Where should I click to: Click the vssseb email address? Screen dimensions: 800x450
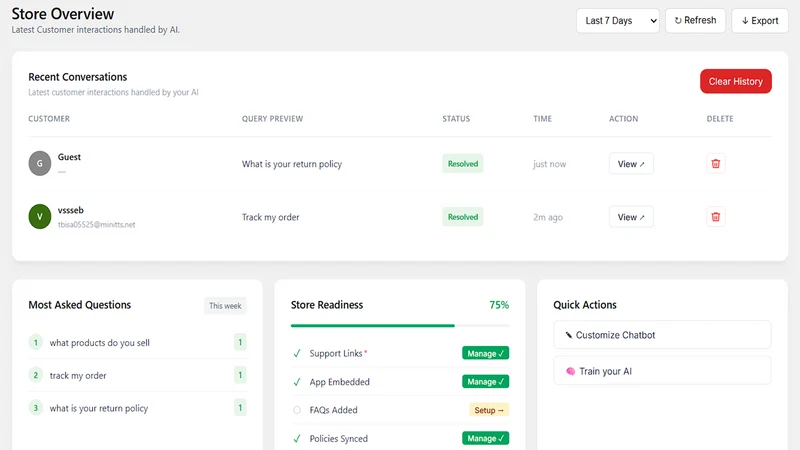(x=96, y=224)
